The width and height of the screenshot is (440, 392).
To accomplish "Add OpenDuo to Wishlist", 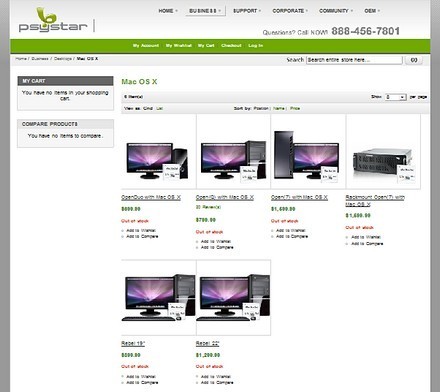I will click(x=141, y=230).
